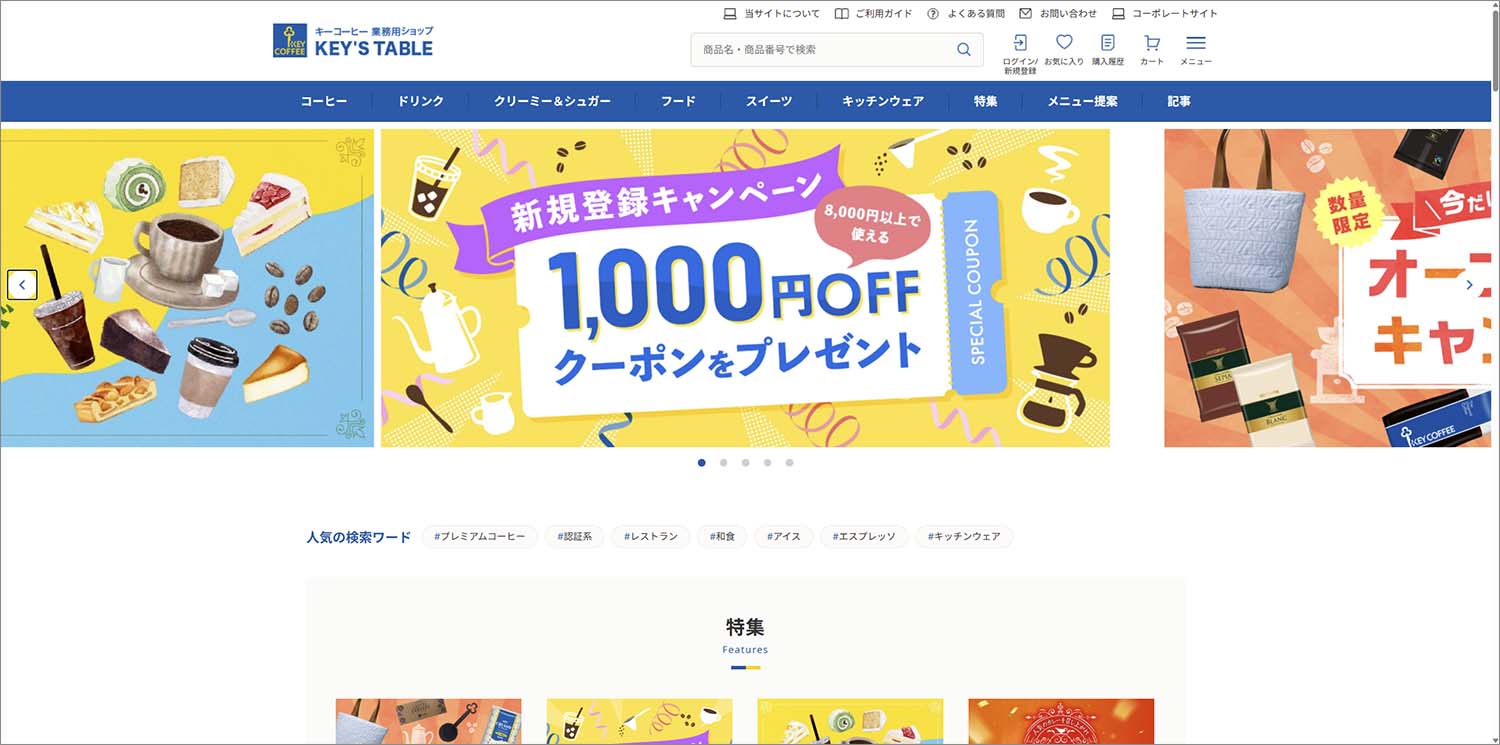
Task: Open the お問い合わせ mail icon link
Action: coord(1058,14)
